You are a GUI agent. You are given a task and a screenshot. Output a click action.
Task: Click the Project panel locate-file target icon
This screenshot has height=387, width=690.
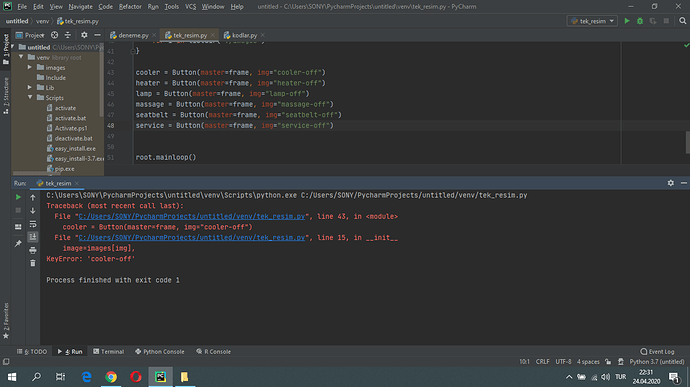coord(55,35)
